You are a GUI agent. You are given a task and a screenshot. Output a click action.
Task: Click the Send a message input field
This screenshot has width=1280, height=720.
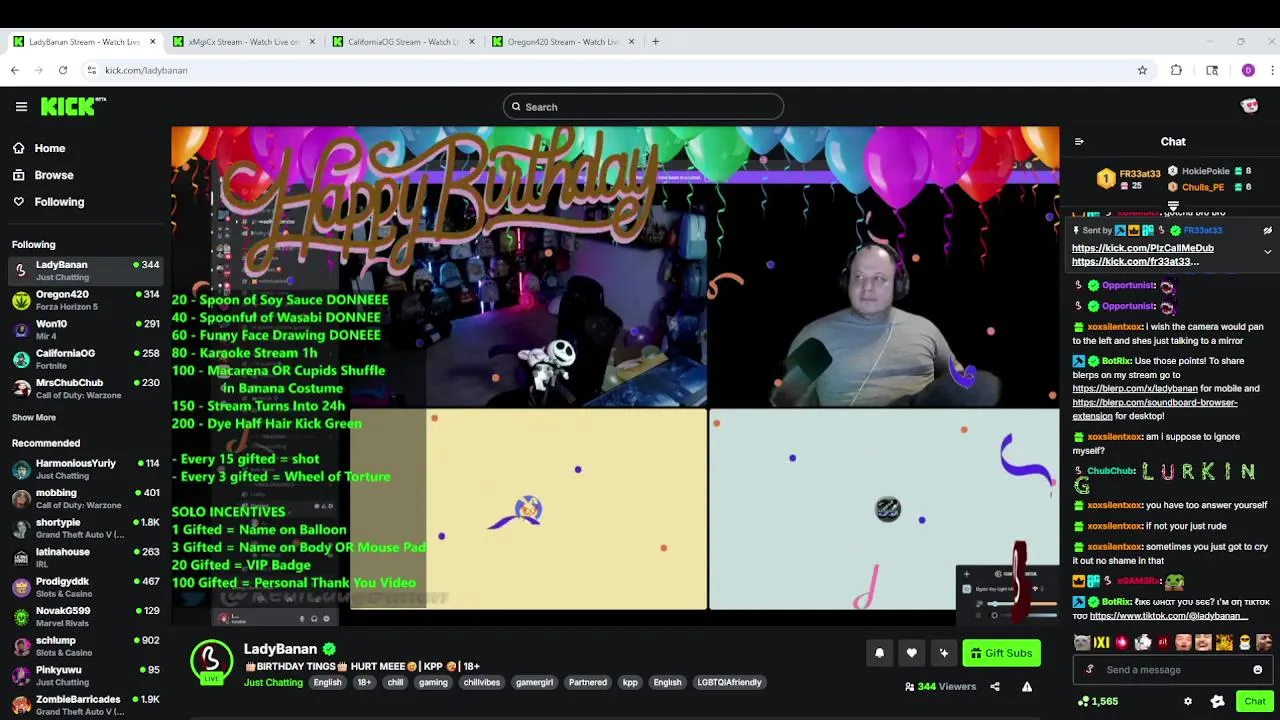tap(1173, 670)
